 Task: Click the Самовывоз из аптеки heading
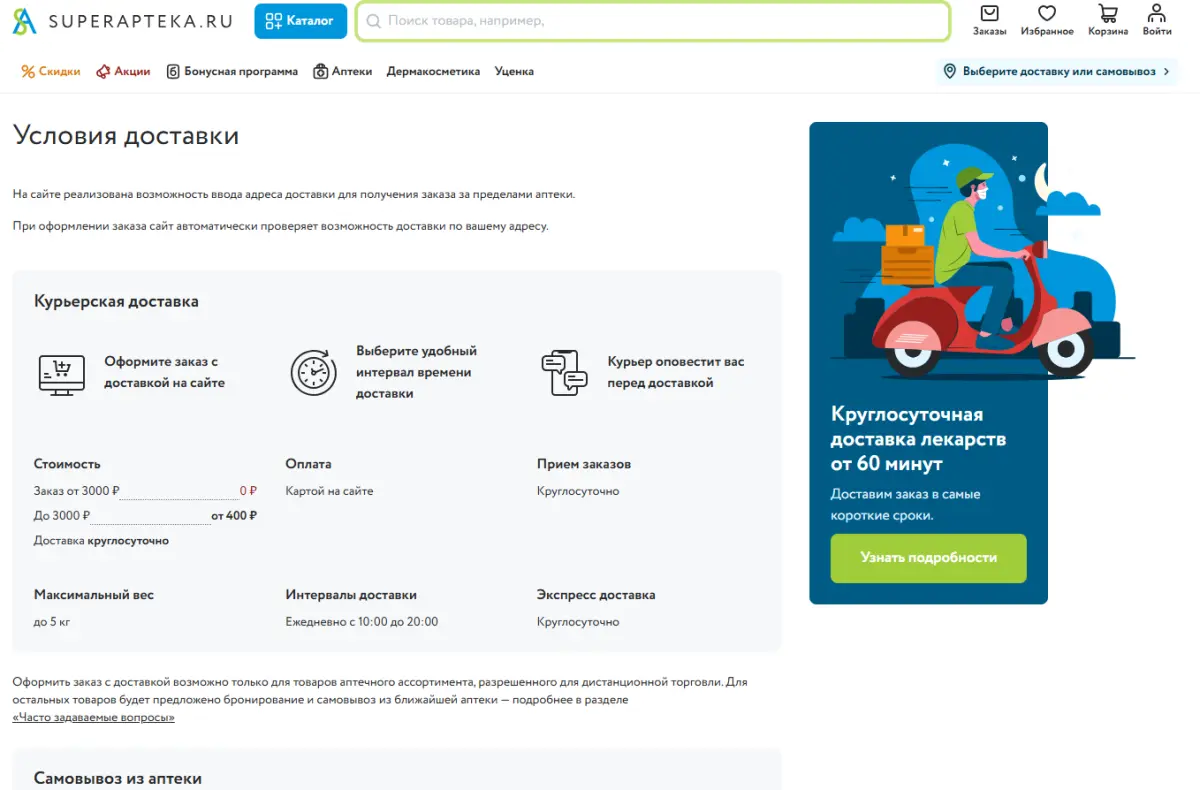118,778
